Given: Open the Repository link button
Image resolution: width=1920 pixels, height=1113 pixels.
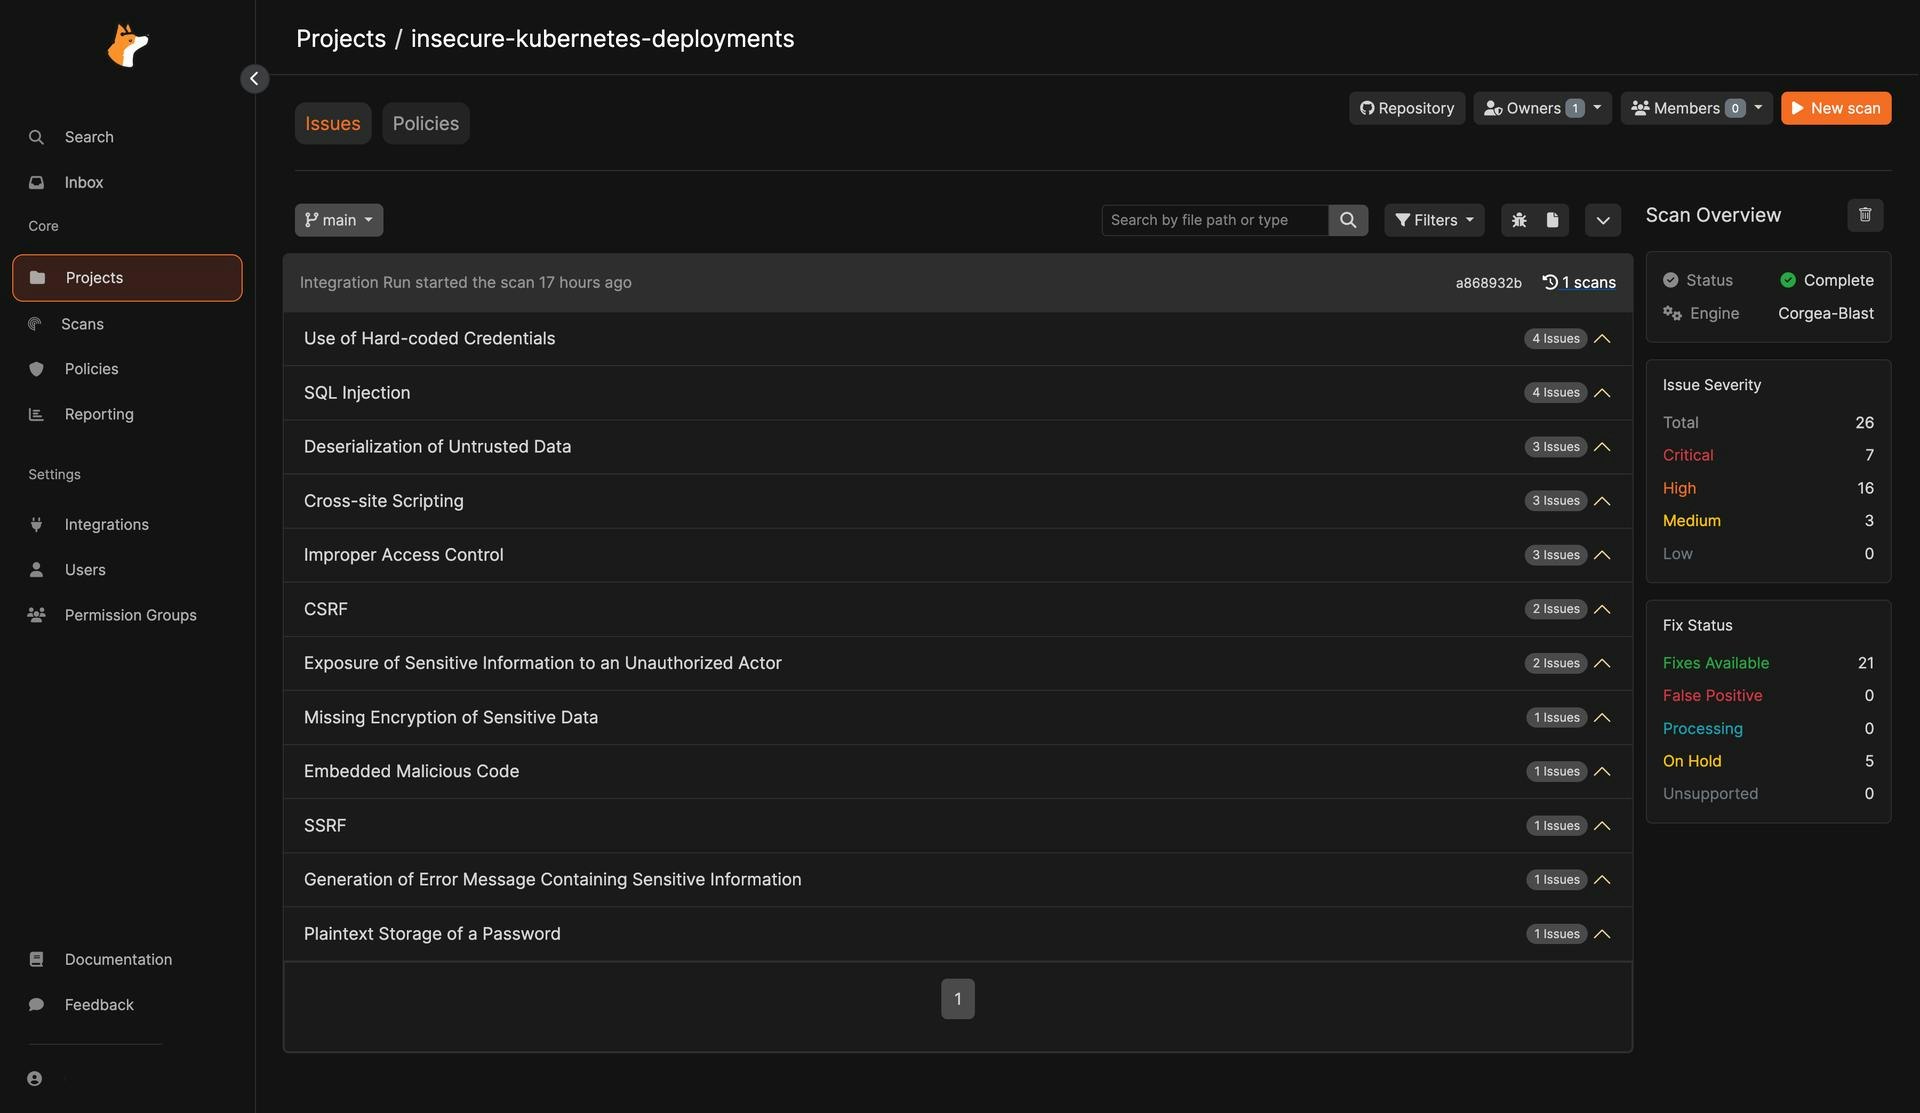Looking at the screenshot, I should click(x=1406, y=108).
